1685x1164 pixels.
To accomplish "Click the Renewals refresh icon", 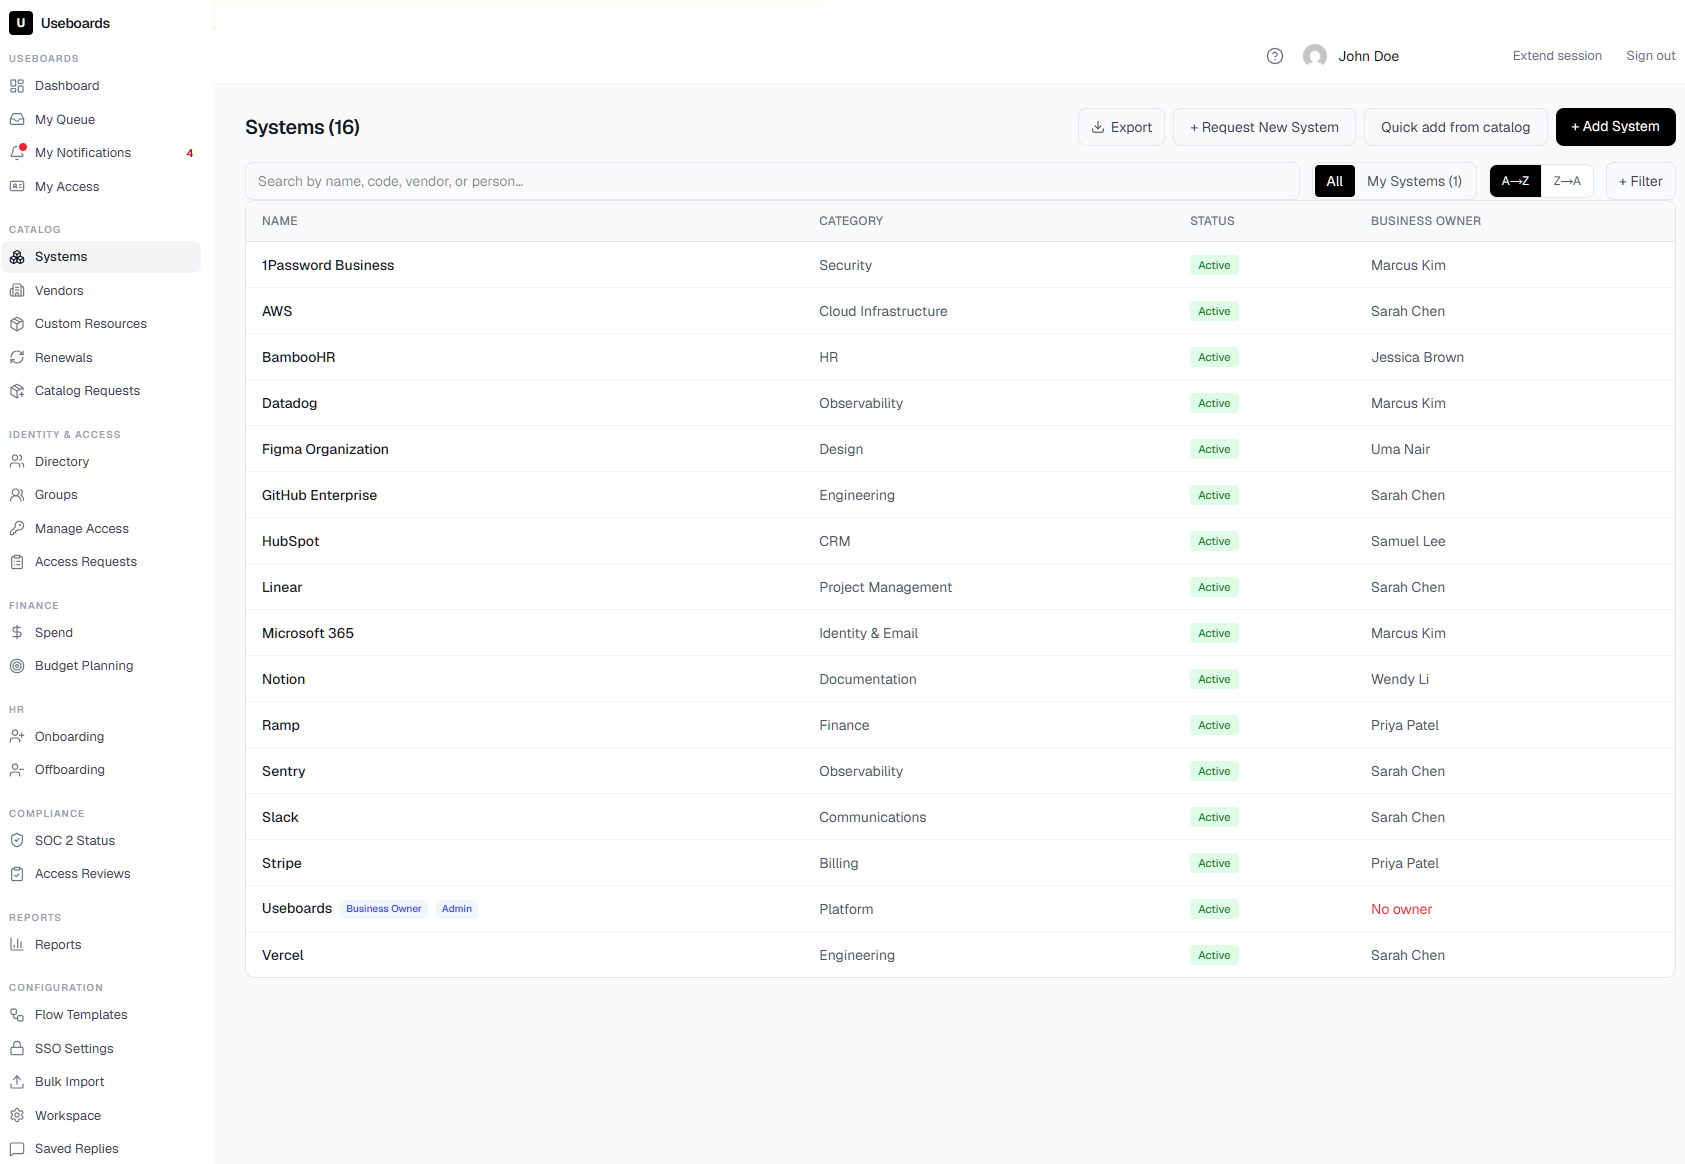I will (x=17, y=358).
